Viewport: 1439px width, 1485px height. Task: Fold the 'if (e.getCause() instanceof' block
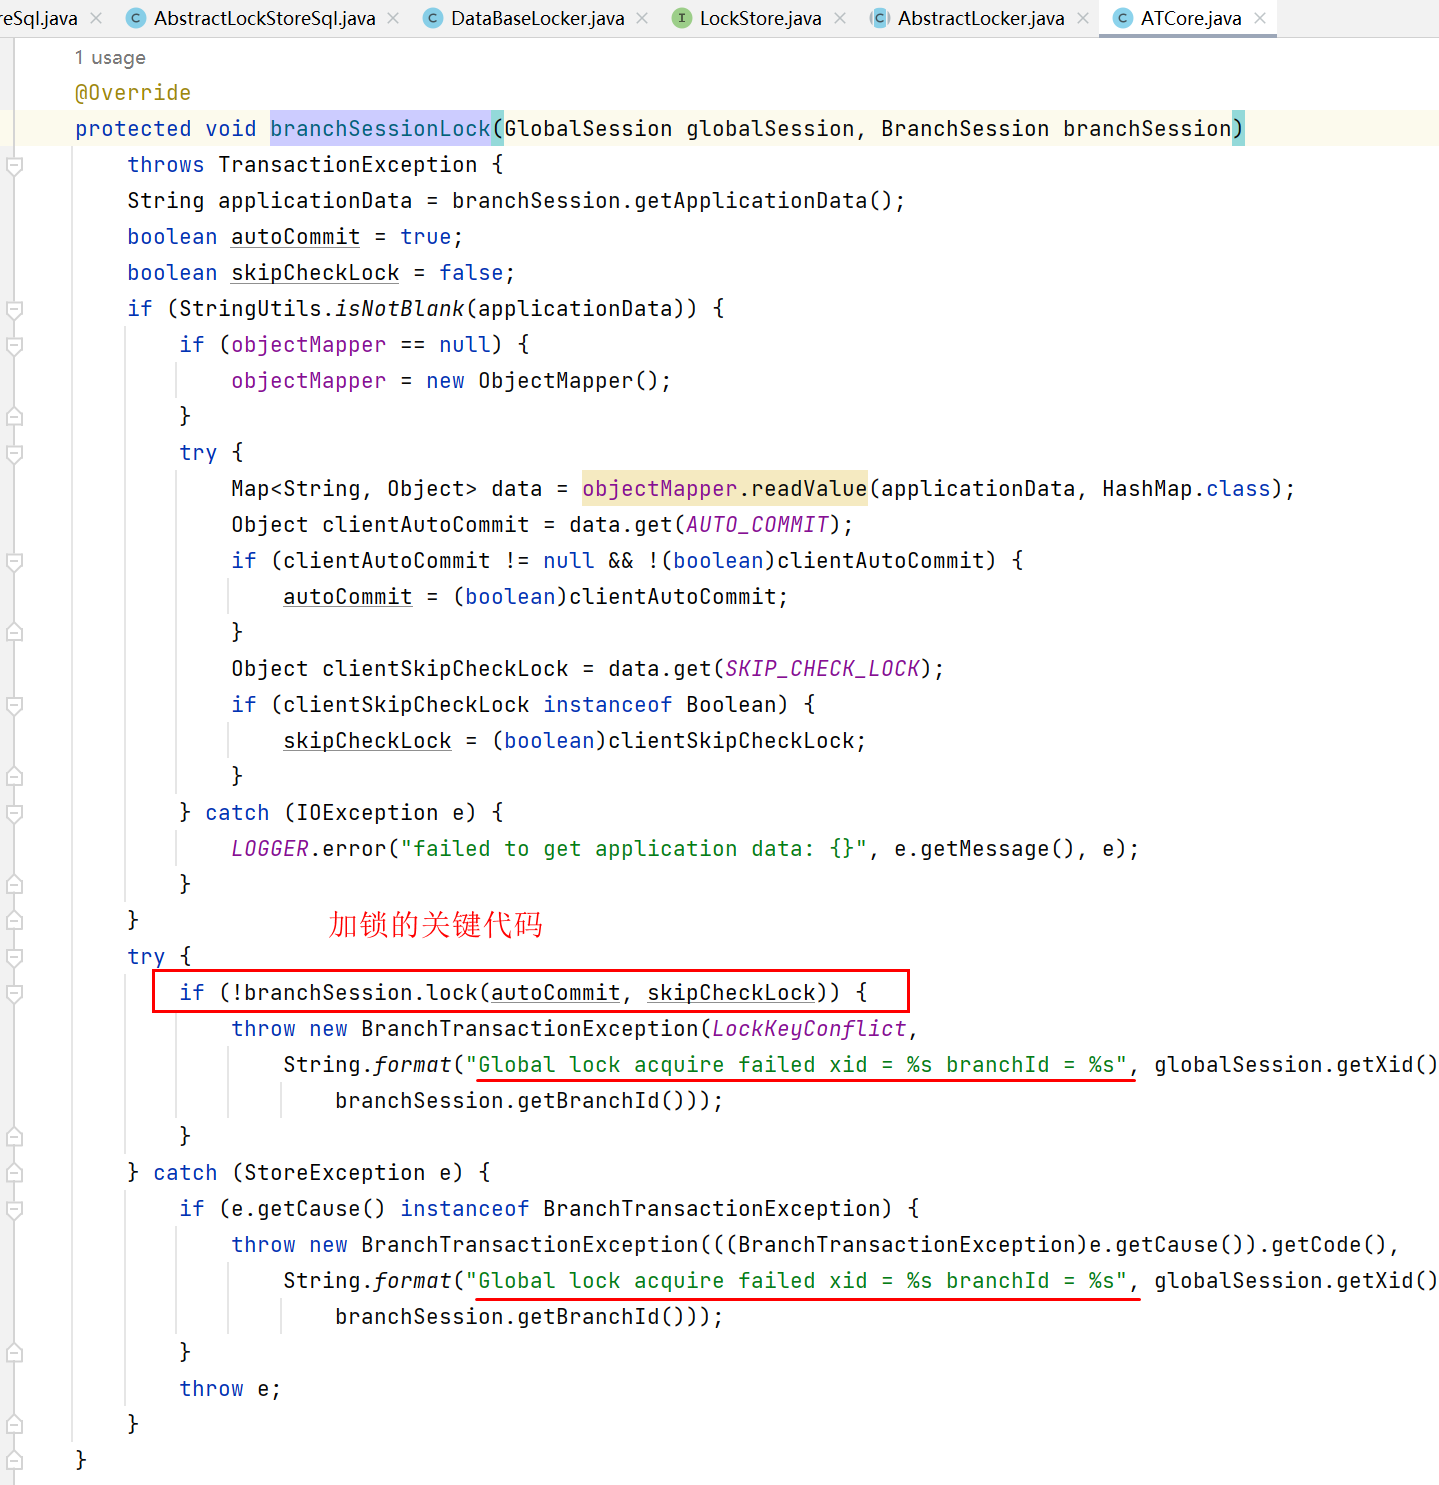[15, 1209]
